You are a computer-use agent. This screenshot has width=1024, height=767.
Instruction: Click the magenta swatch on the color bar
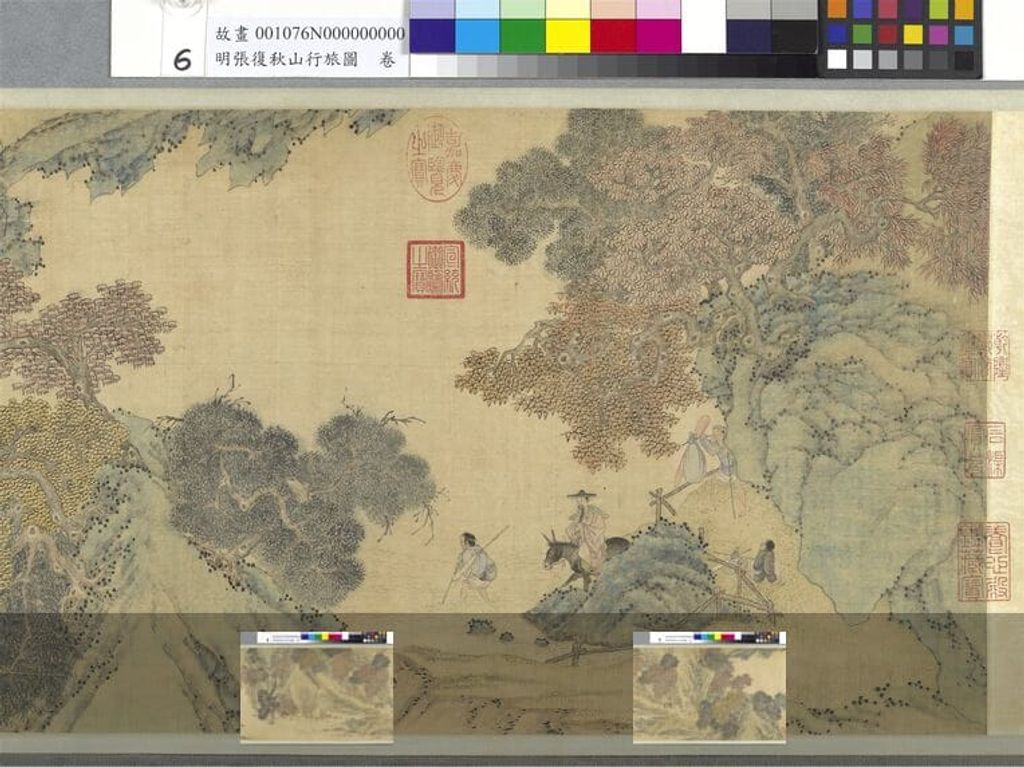[x=658, y=36]
